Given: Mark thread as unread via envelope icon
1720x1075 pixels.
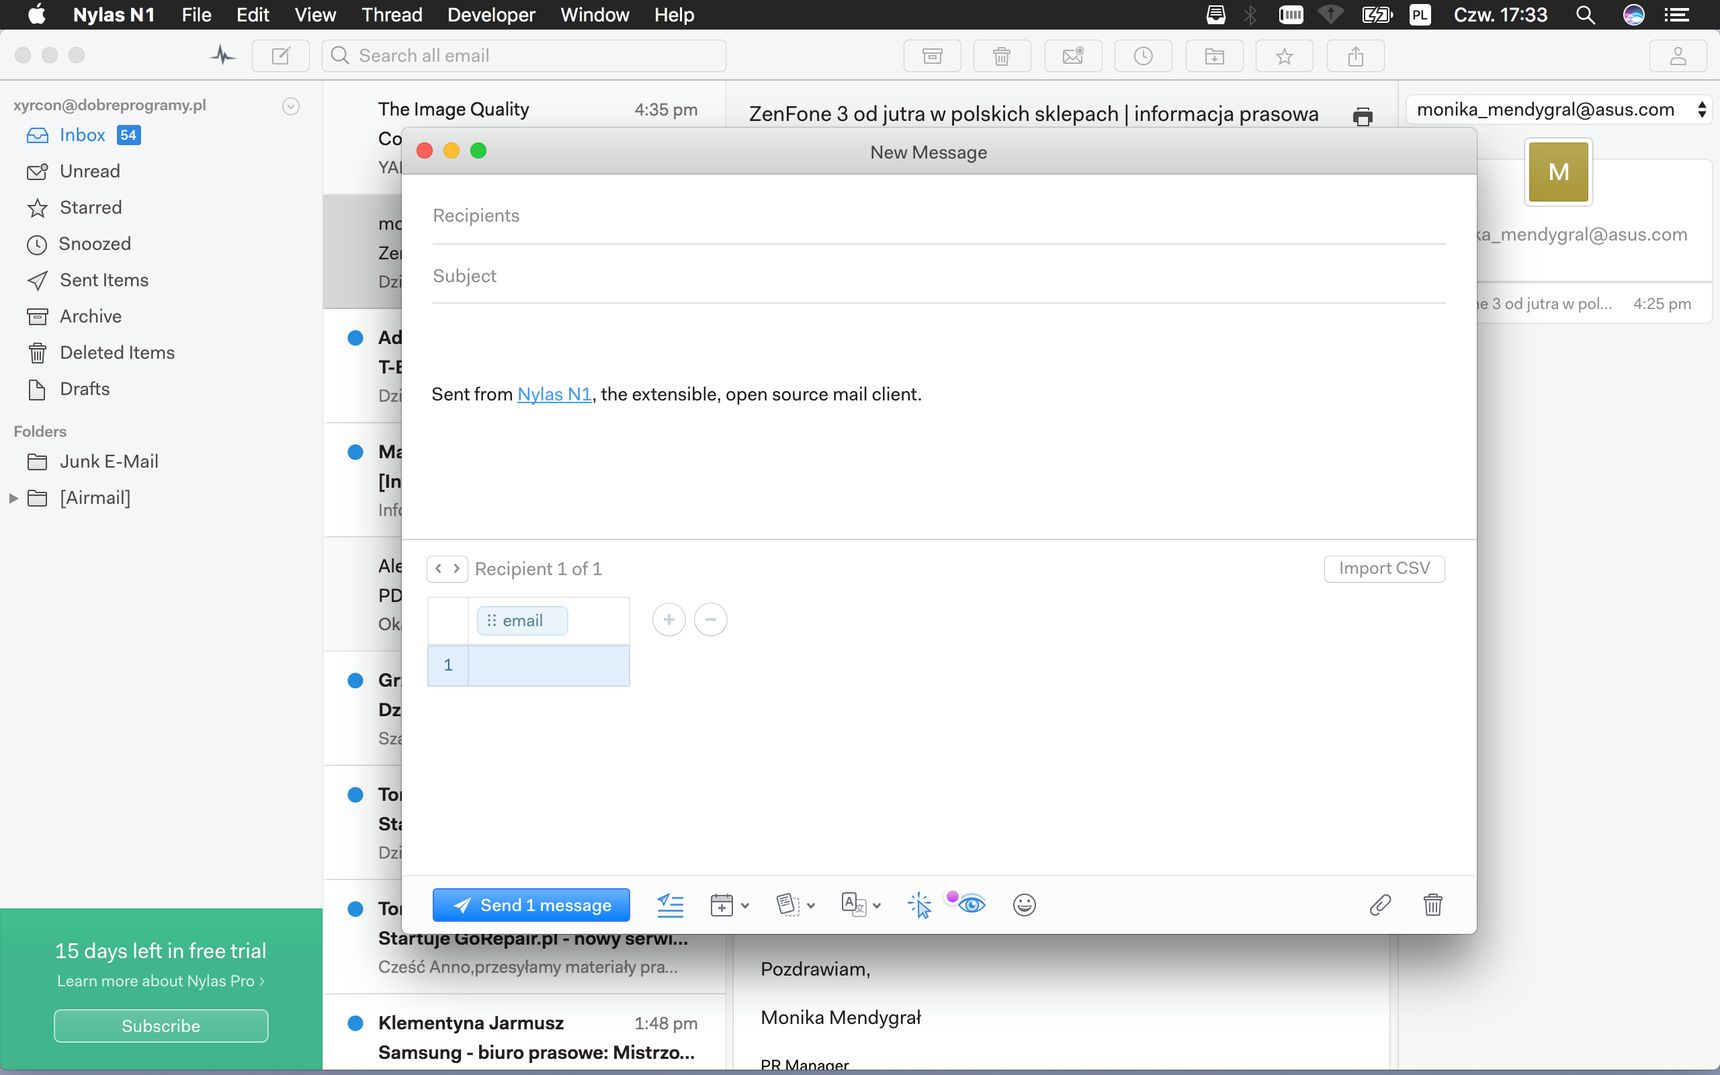Looking at the screenshot, I should tap(1073, 56).
